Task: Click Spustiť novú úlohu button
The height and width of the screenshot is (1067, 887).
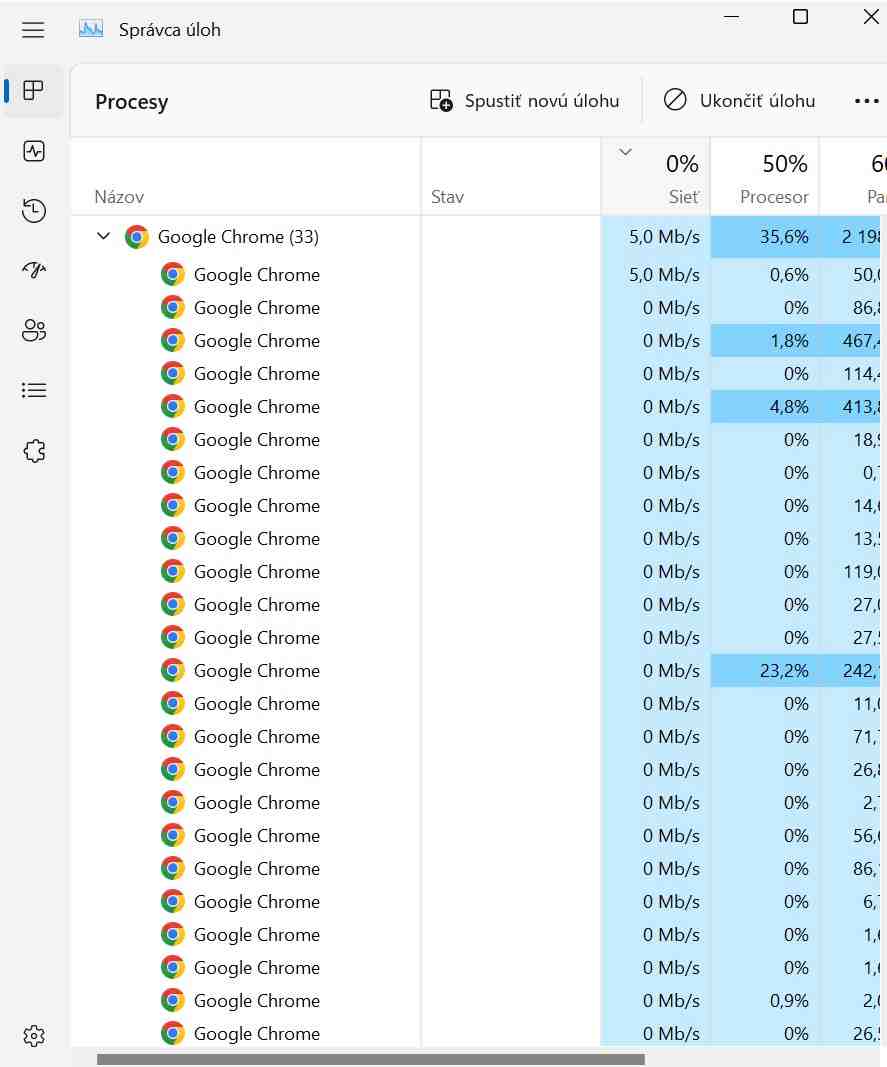Action: point(525,101)
